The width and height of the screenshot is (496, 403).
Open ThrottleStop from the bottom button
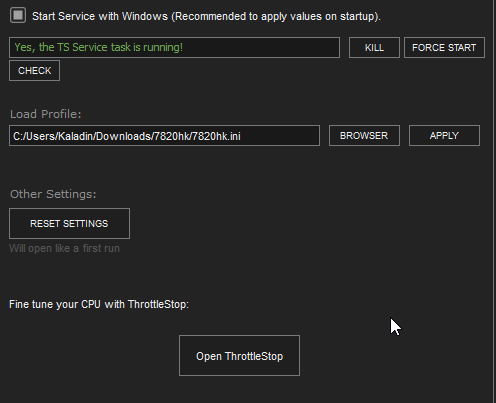(x=239, y=356)
